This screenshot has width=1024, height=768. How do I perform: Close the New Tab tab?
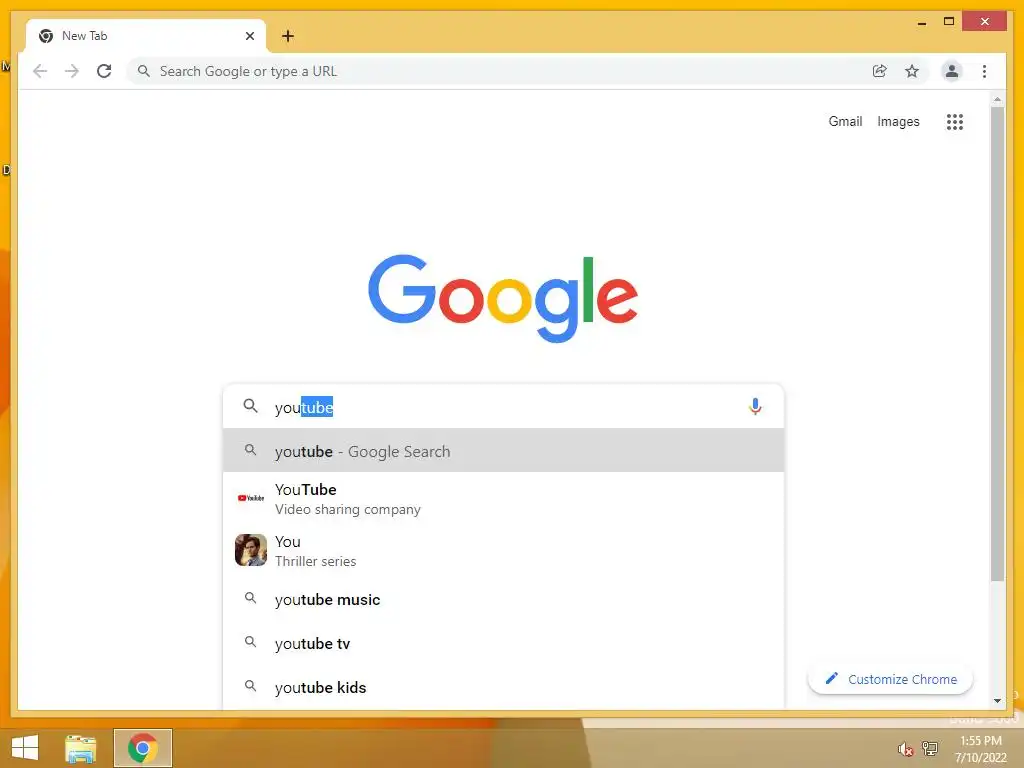(x=249, y=36)
